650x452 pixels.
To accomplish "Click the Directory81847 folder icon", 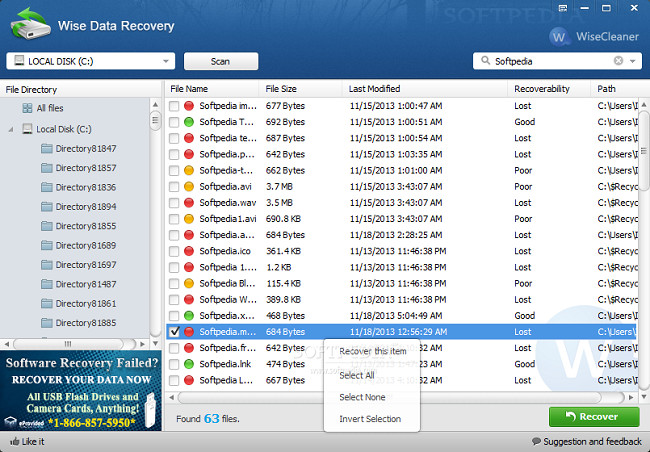I will (x=46, y=148).
